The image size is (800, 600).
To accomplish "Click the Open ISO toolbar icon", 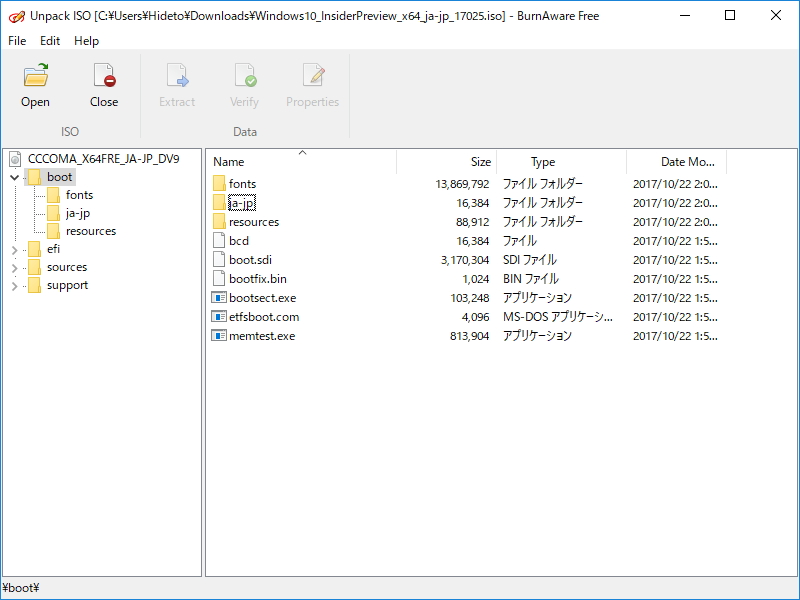I will 35,80.
